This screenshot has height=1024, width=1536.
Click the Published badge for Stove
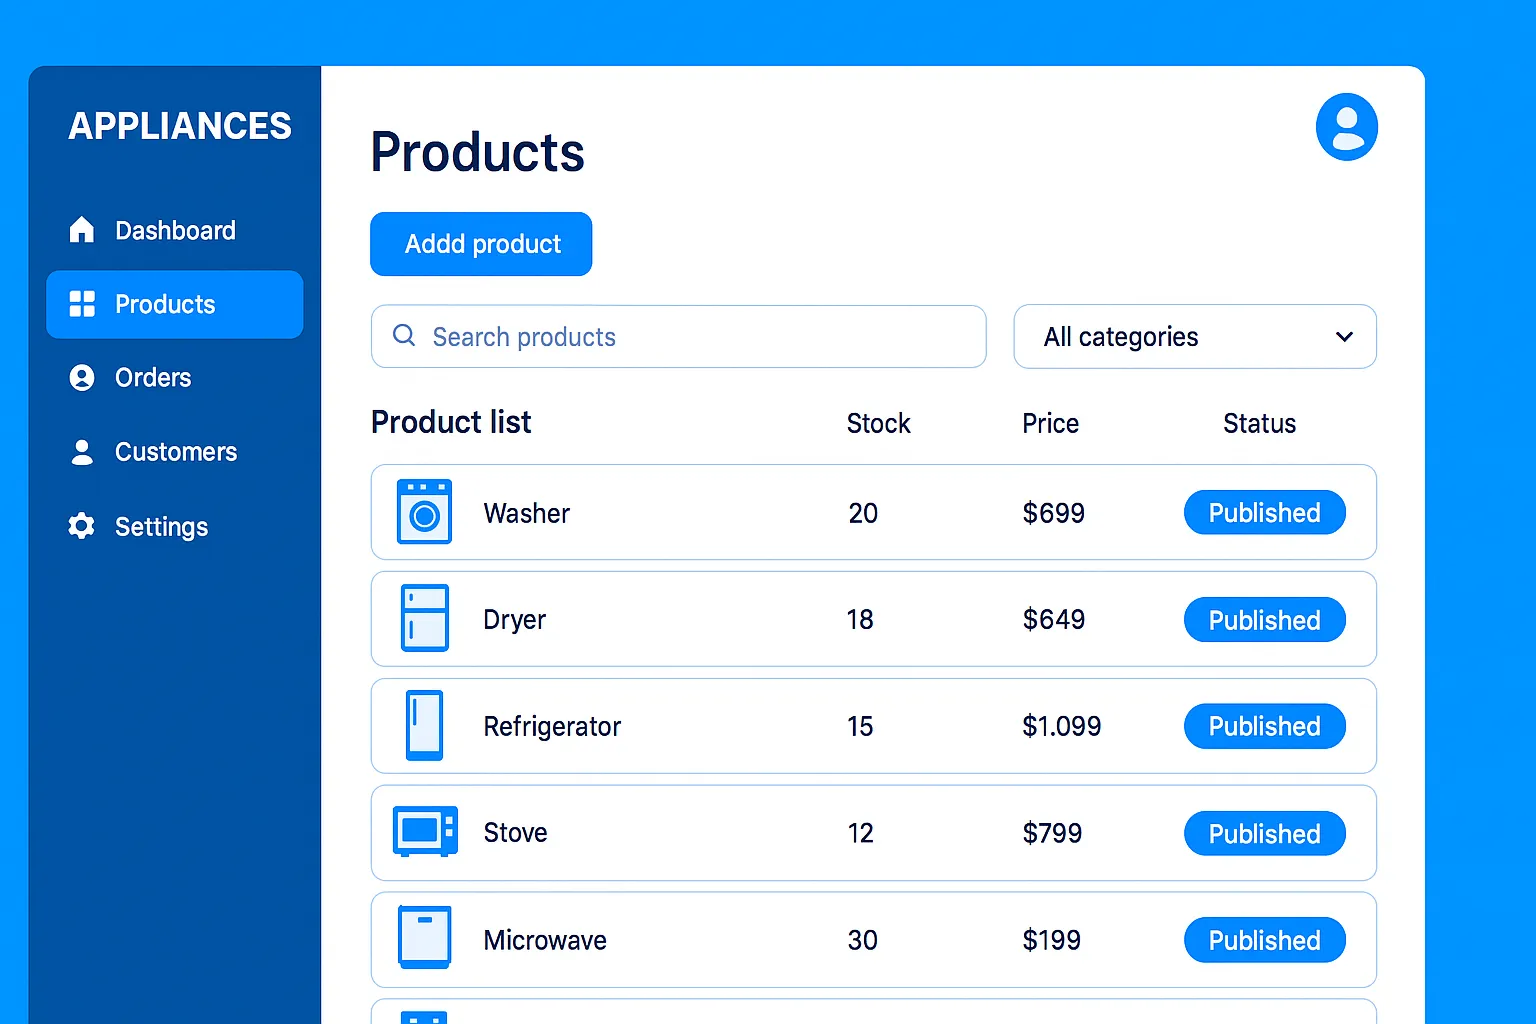pyautogui.click(x=1264, y=833)
